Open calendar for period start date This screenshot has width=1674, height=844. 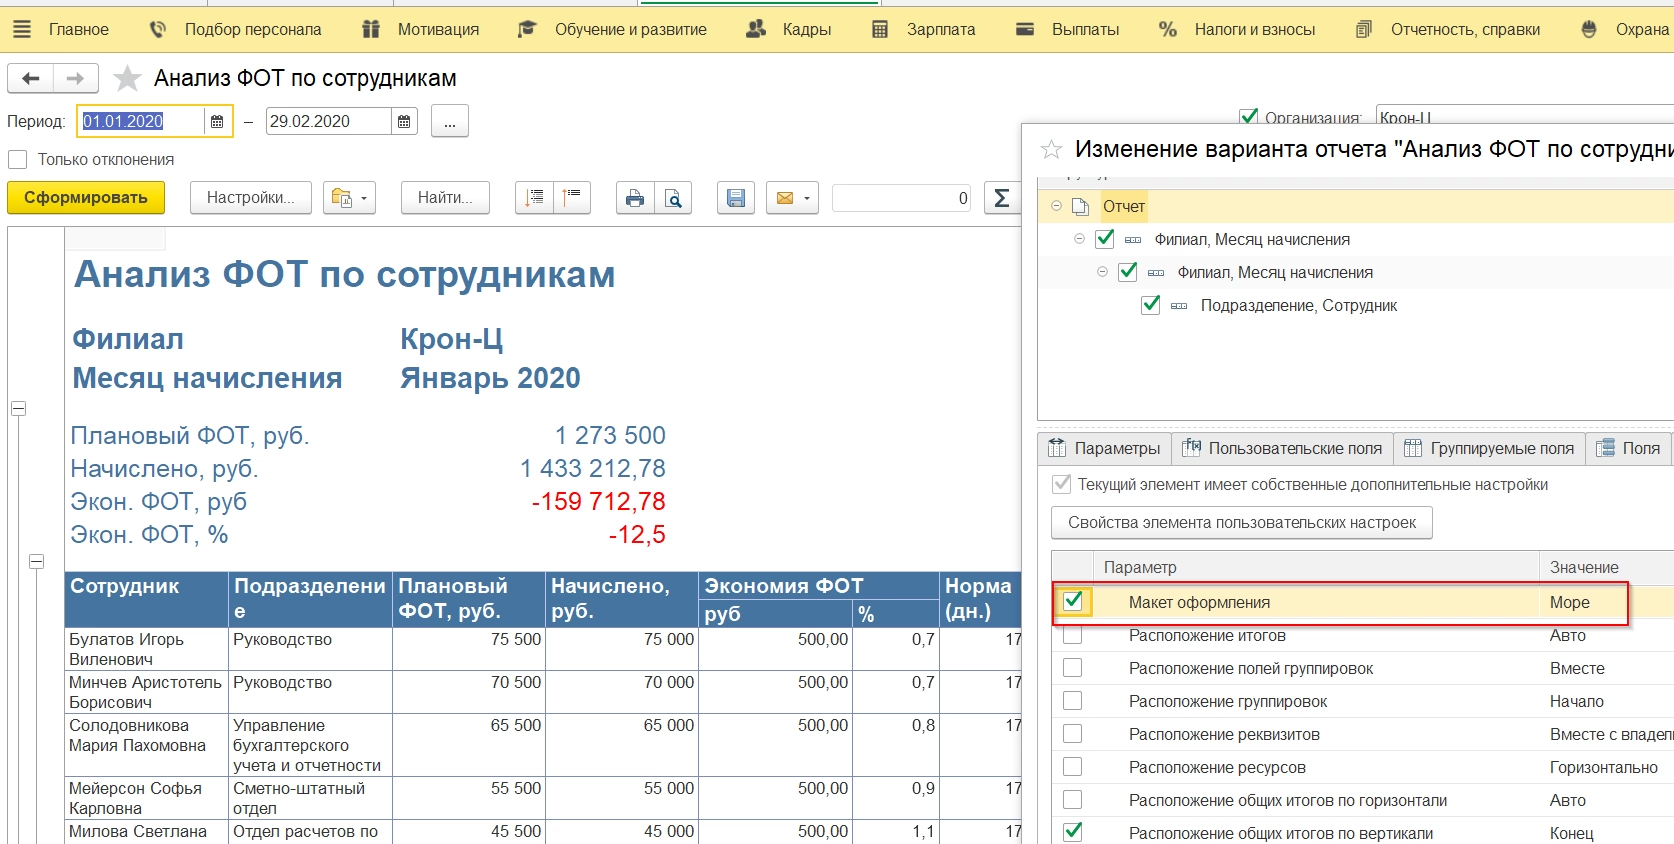(217, 122)
